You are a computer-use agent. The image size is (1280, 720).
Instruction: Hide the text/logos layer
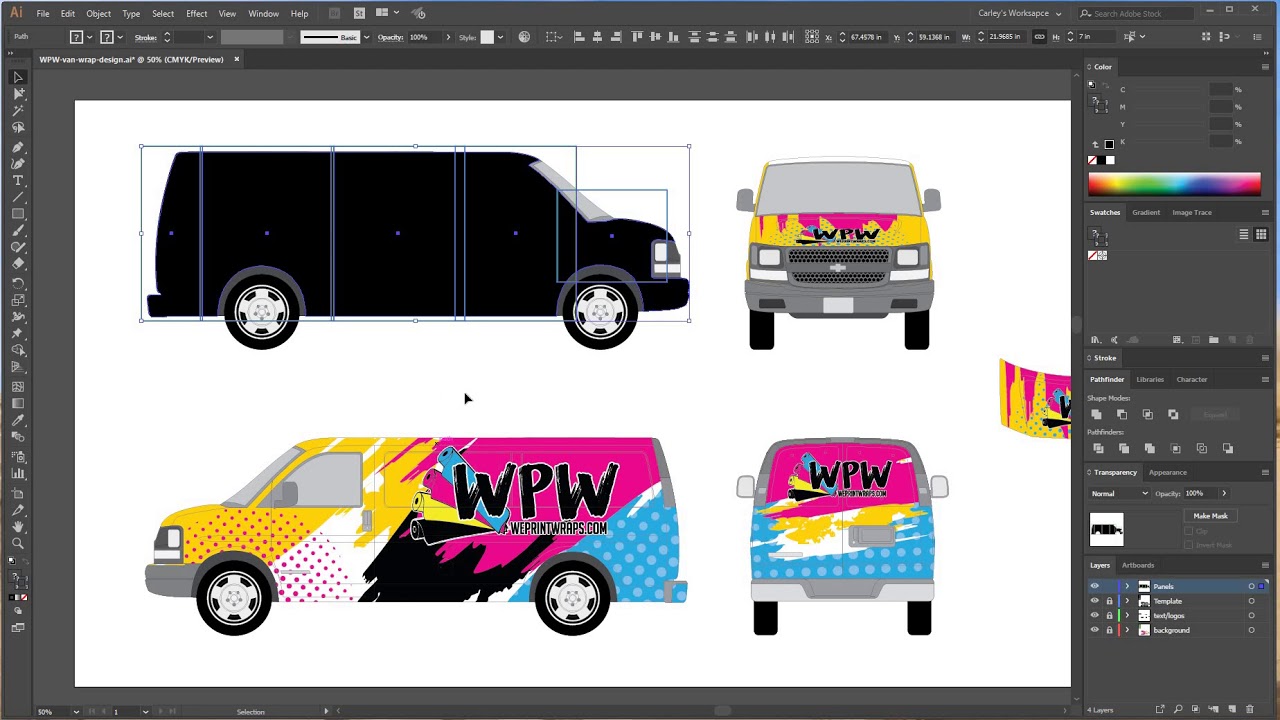[1094, 616]
